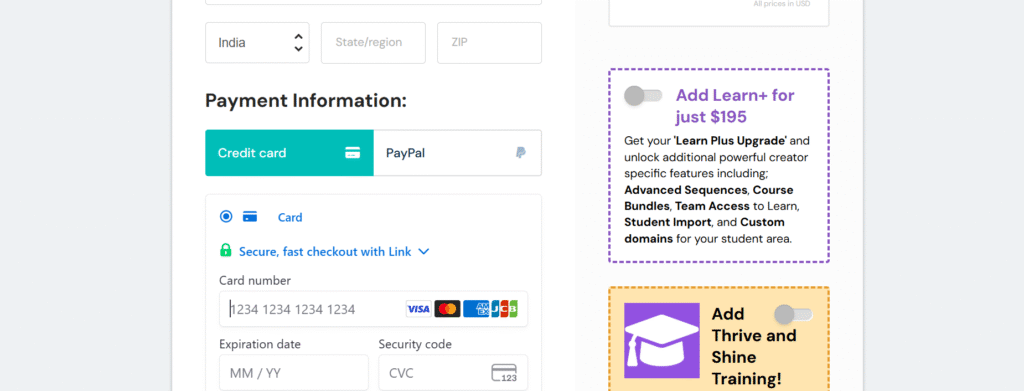Image resolution: width=1024 pixels, height=391 pixels.
Task: Click the blue Card label
Action: 290,217
